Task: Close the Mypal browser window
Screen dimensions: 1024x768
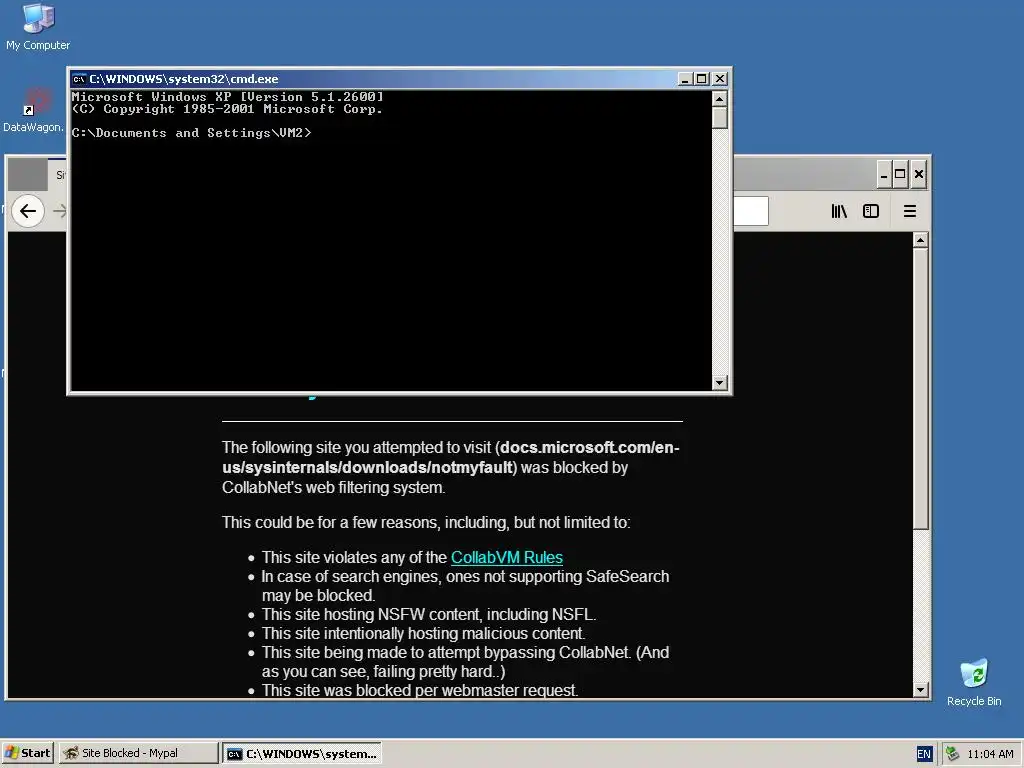Action: 918,174
